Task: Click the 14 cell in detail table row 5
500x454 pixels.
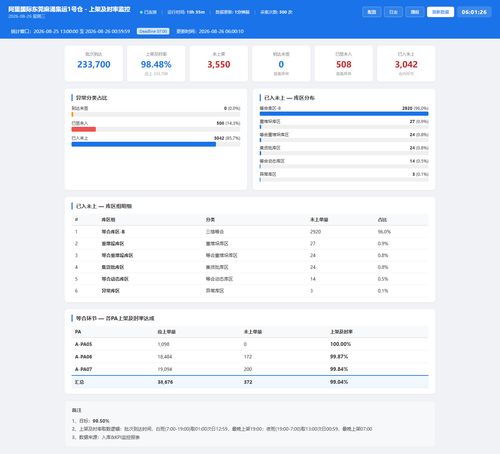Action: click(x=313, y=279)
